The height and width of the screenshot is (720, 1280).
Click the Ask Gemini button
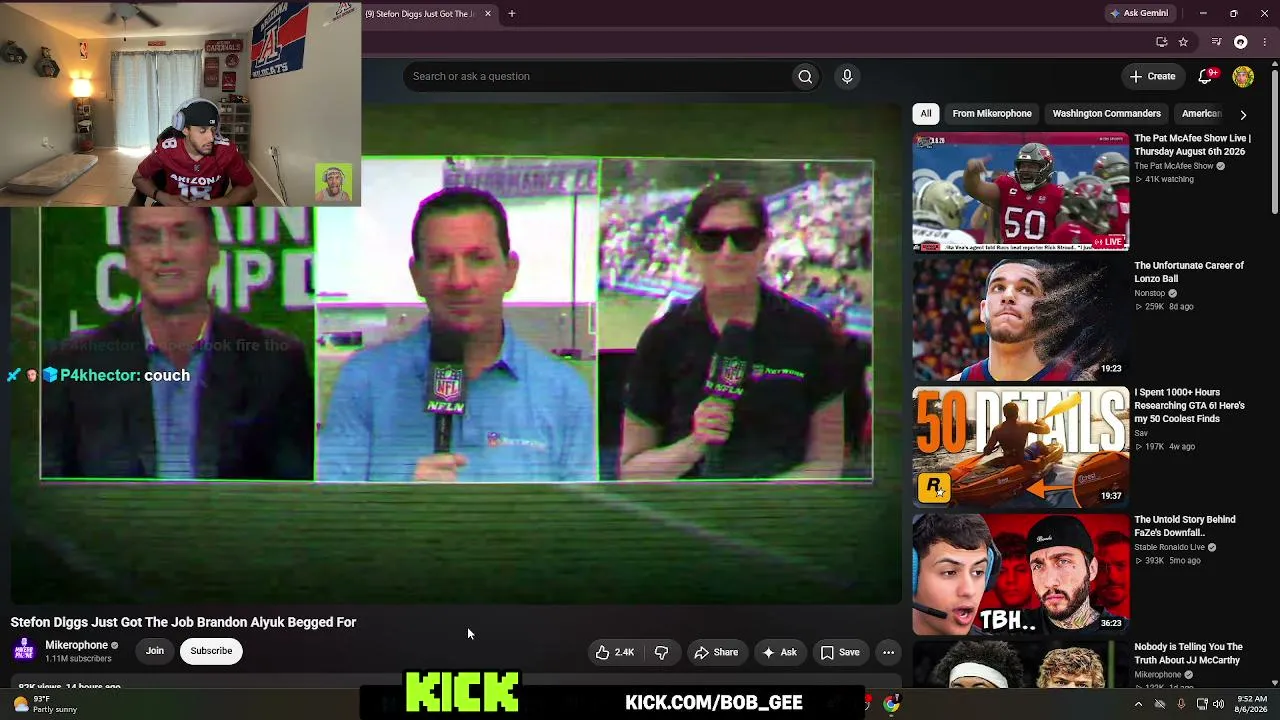(x=1139, y=14)
